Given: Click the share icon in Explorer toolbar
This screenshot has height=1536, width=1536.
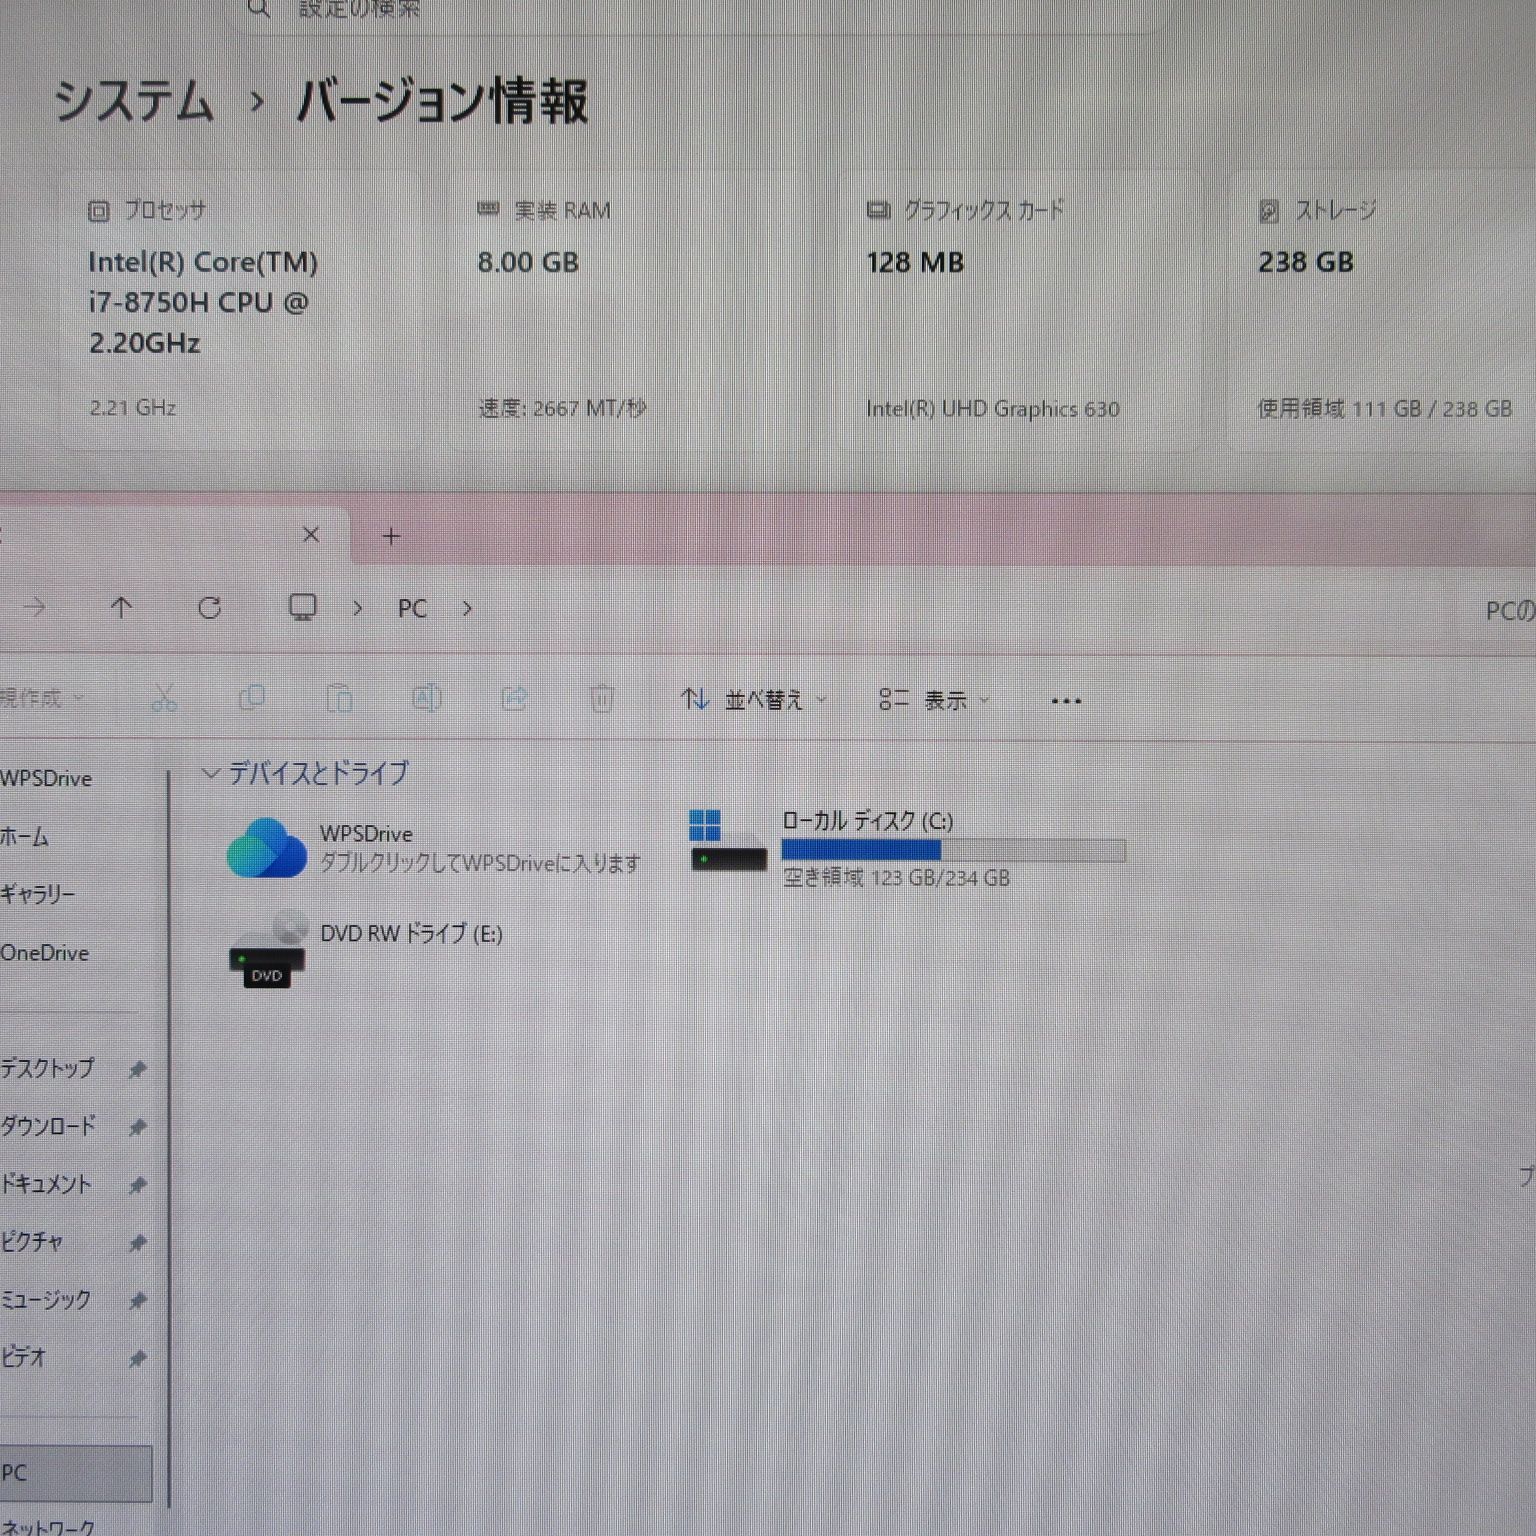Looking at the screenshot, I should point(514,698).
